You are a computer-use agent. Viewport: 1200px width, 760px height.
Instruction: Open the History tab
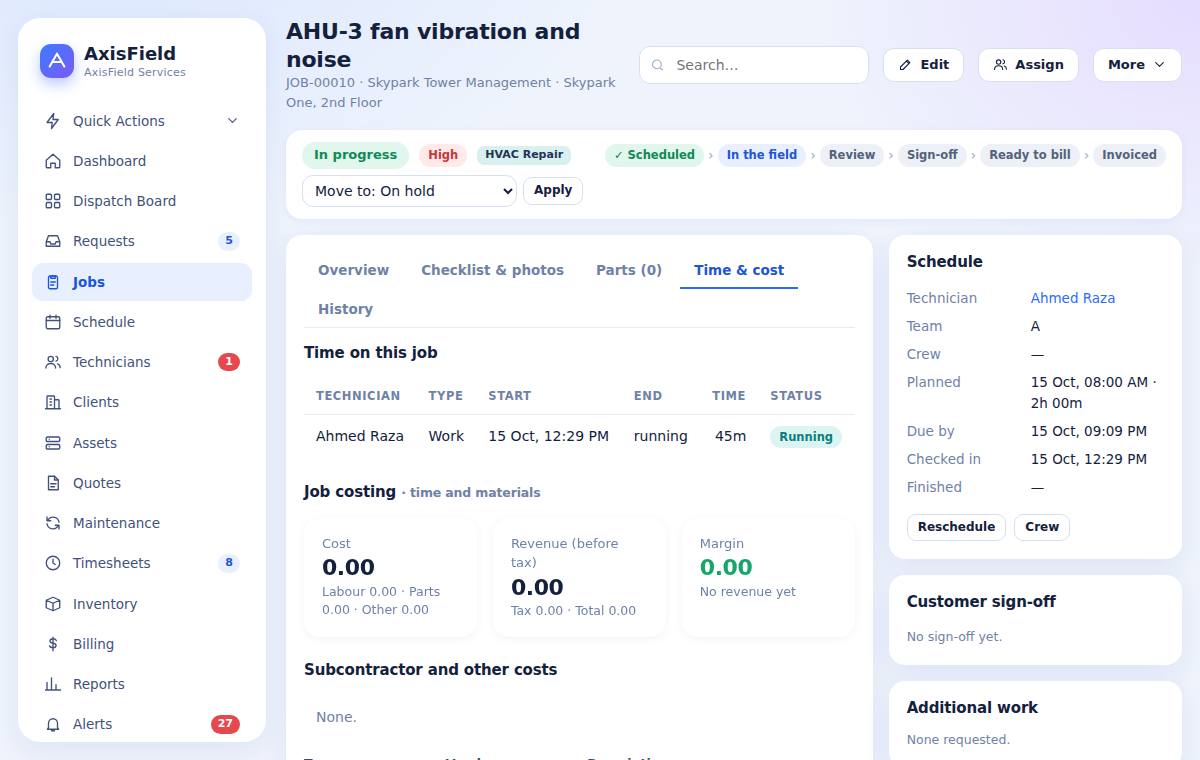coord(345,309)
